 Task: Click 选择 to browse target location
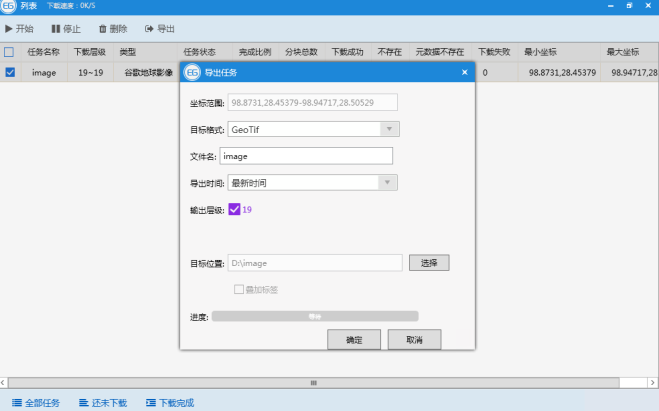pos(429,263)
